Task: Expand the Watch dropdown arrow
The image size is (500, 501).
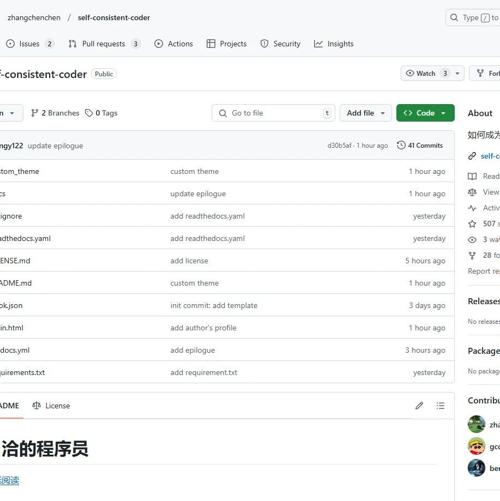Action: [x=458, y=73]
